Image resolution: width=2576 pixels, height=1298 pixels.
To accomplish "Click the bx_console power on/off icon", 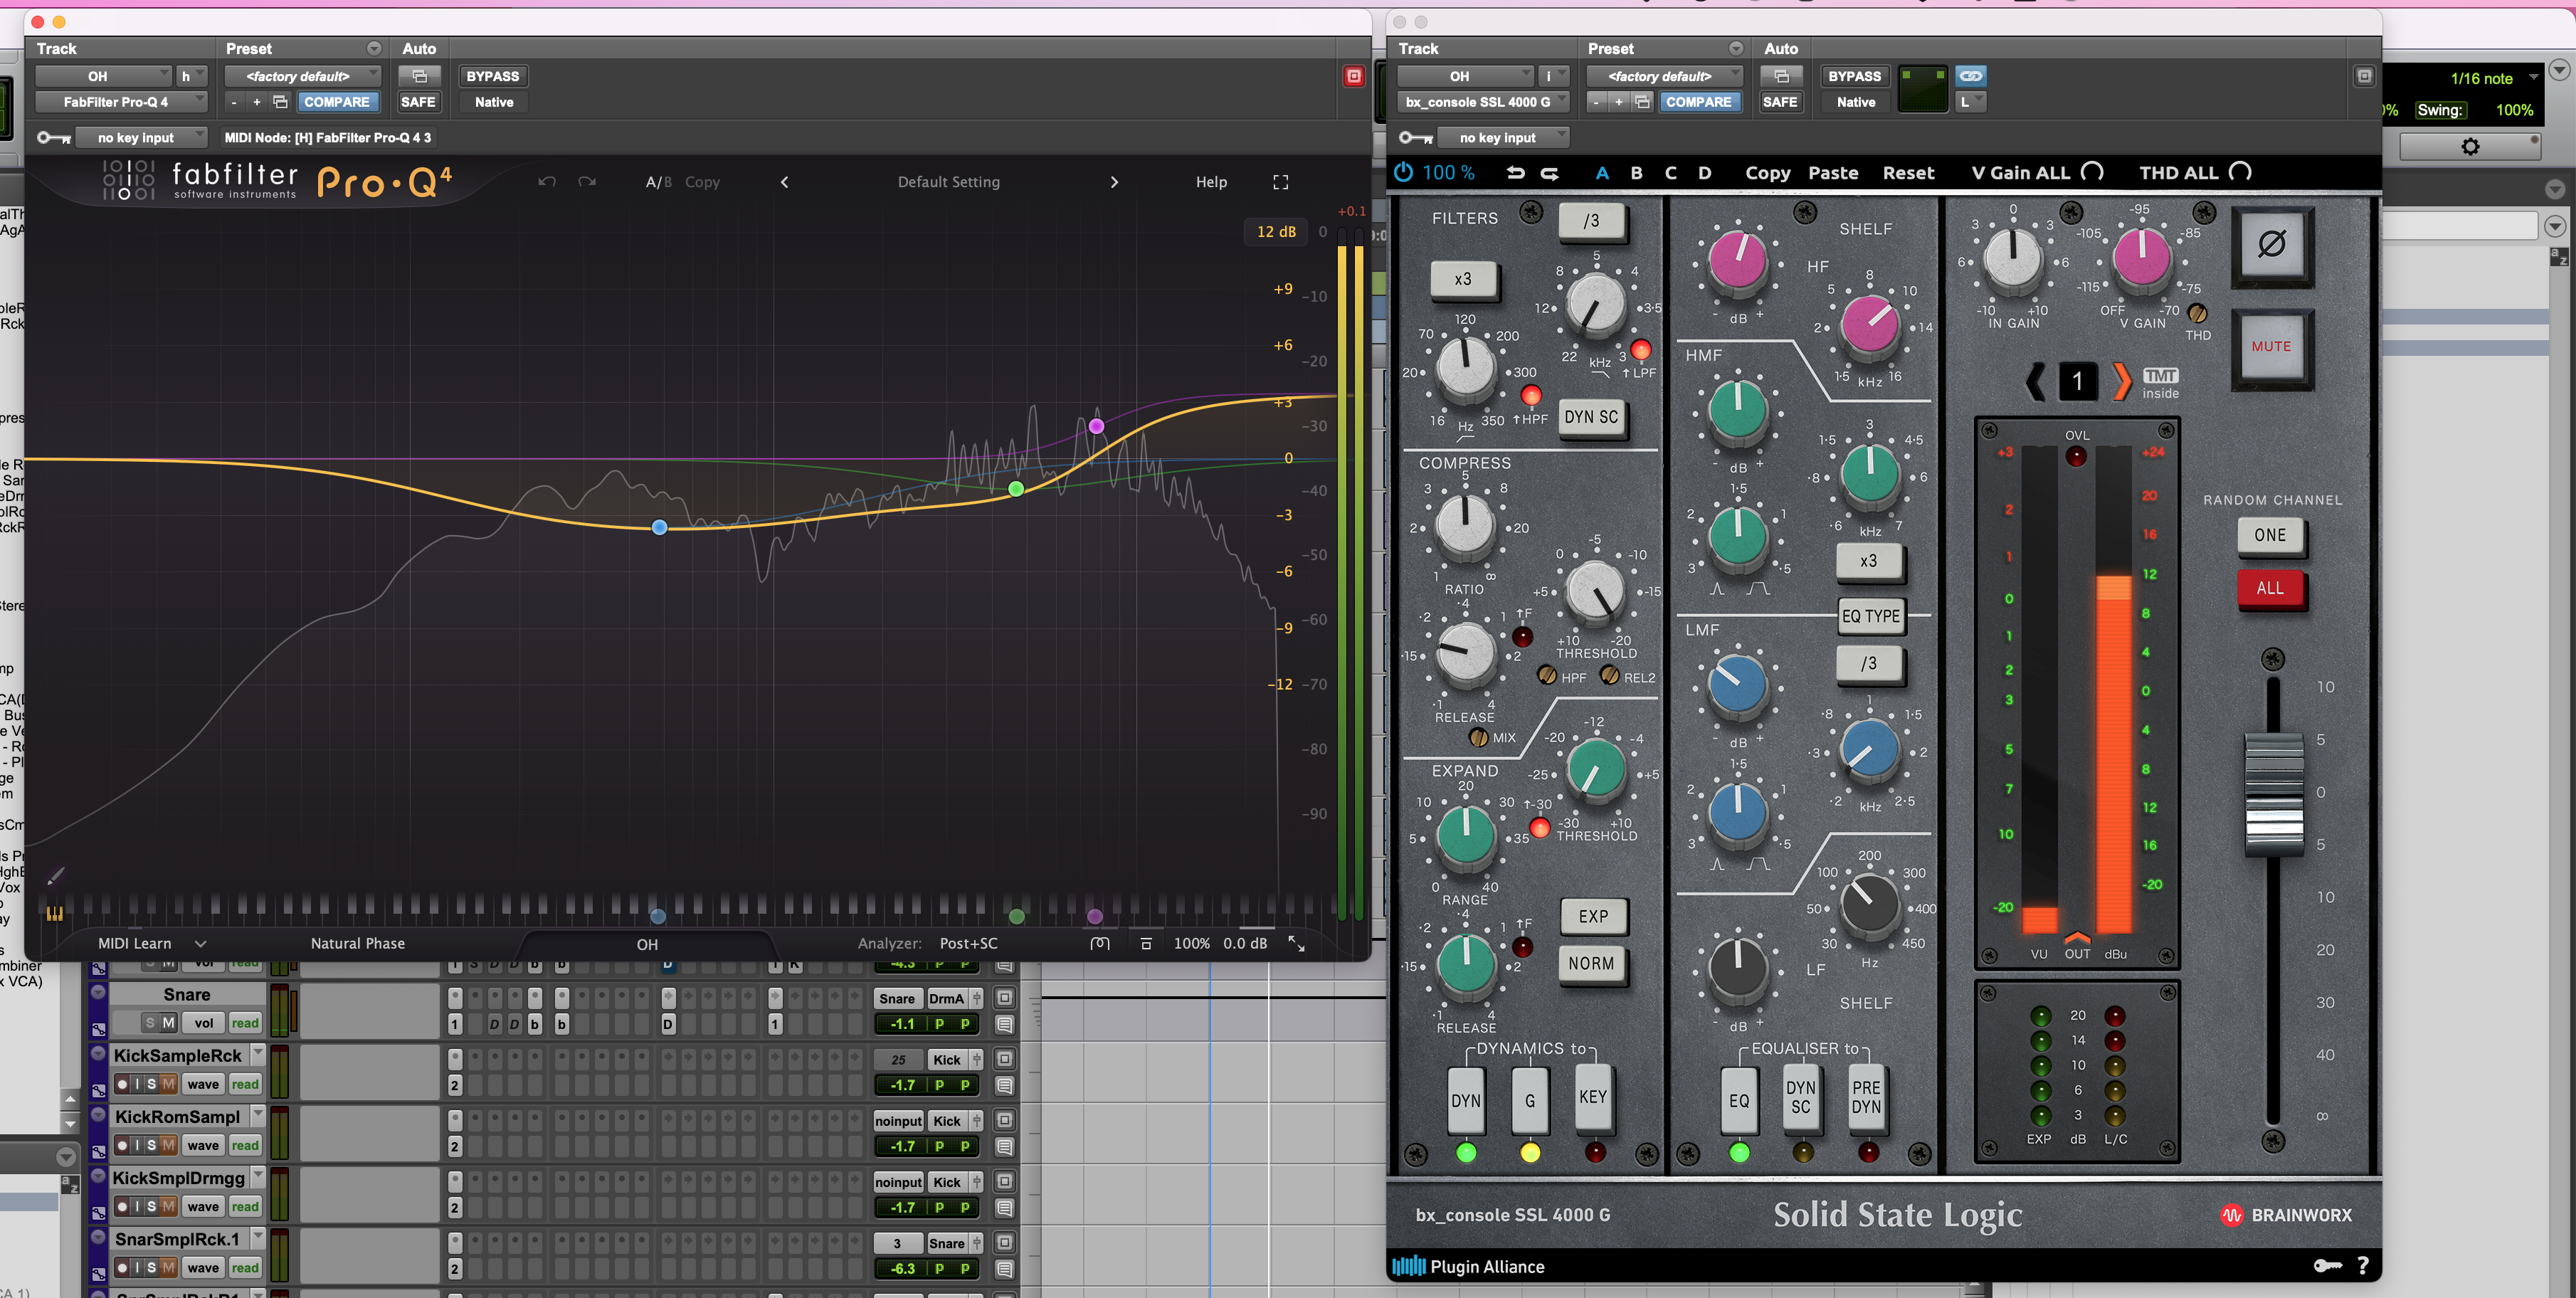I will point(1403,172).
